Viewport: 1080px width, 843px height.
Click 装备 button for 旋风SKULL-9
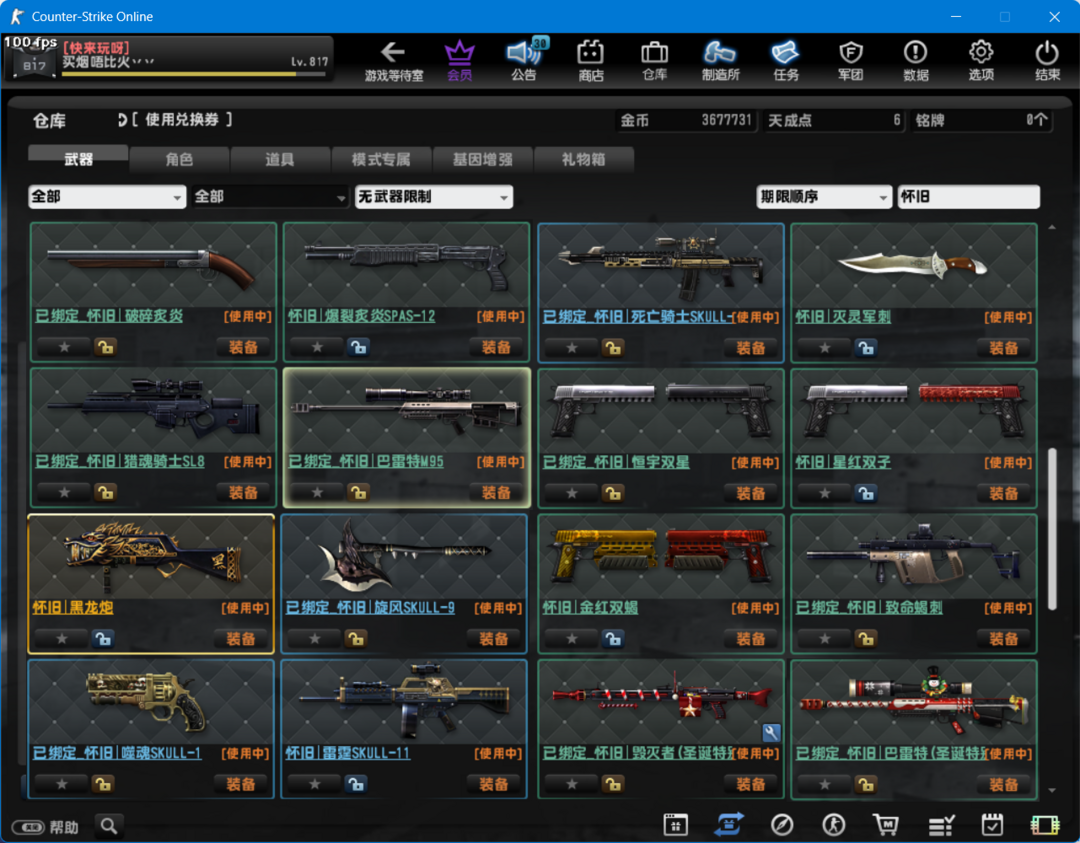pyautogui.click(x=494, y=638)
